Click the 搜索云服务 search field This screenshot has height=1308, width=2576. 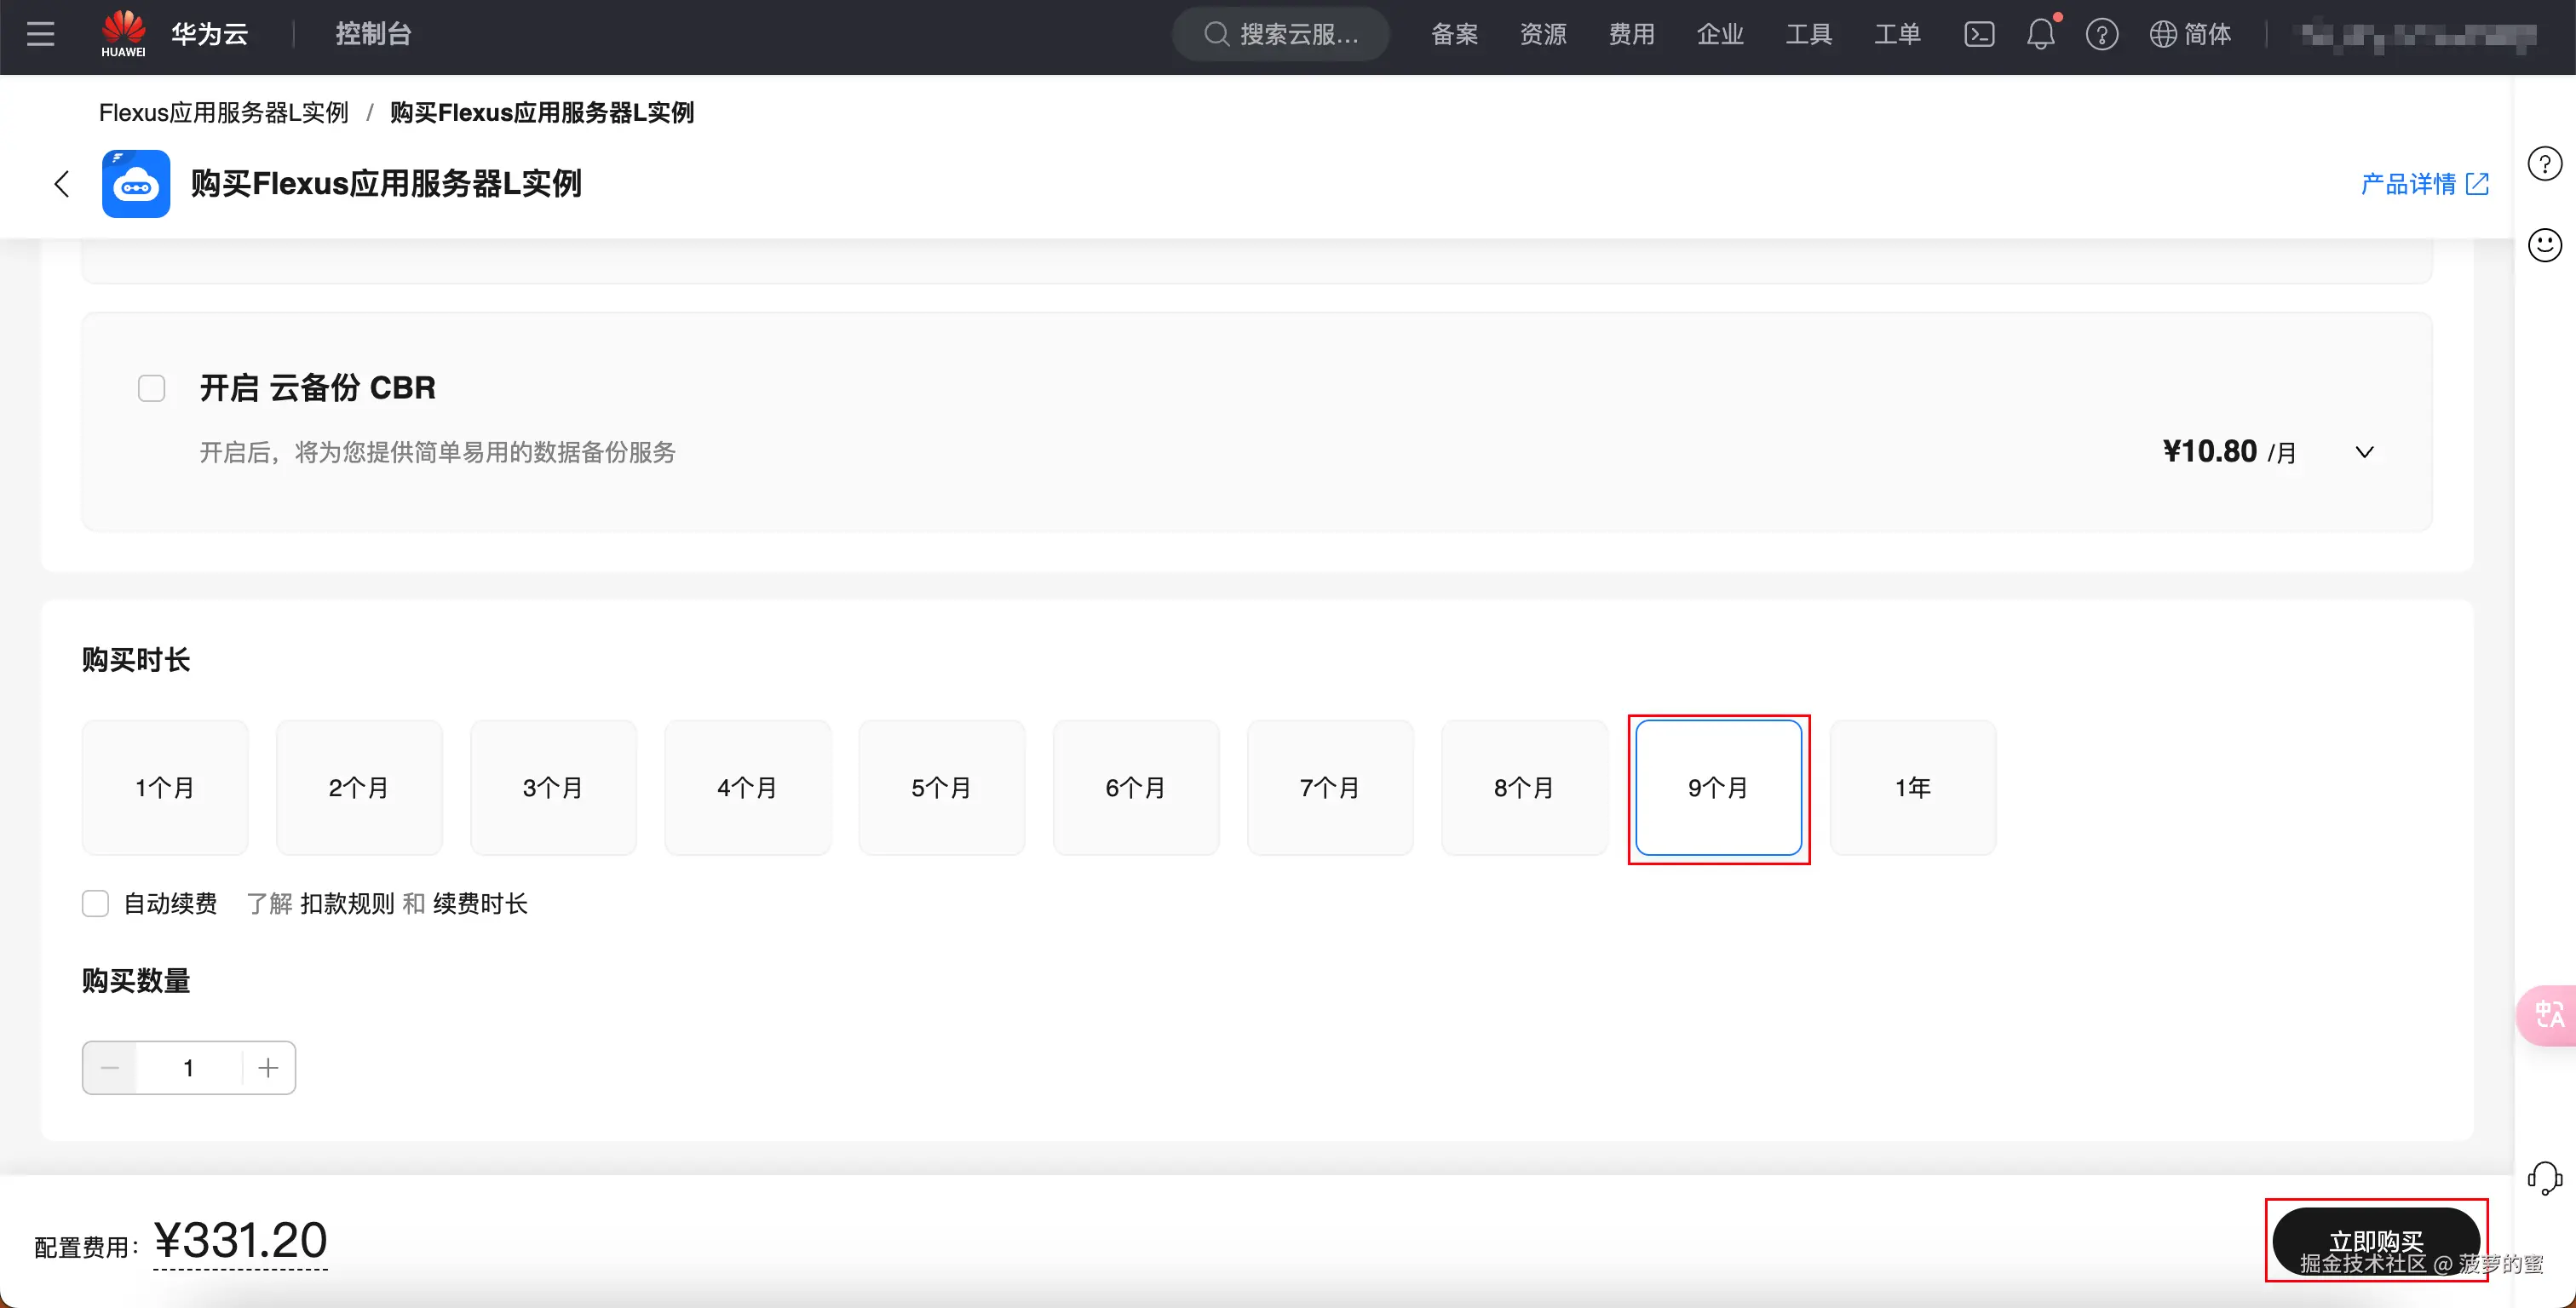[1281, 34]
